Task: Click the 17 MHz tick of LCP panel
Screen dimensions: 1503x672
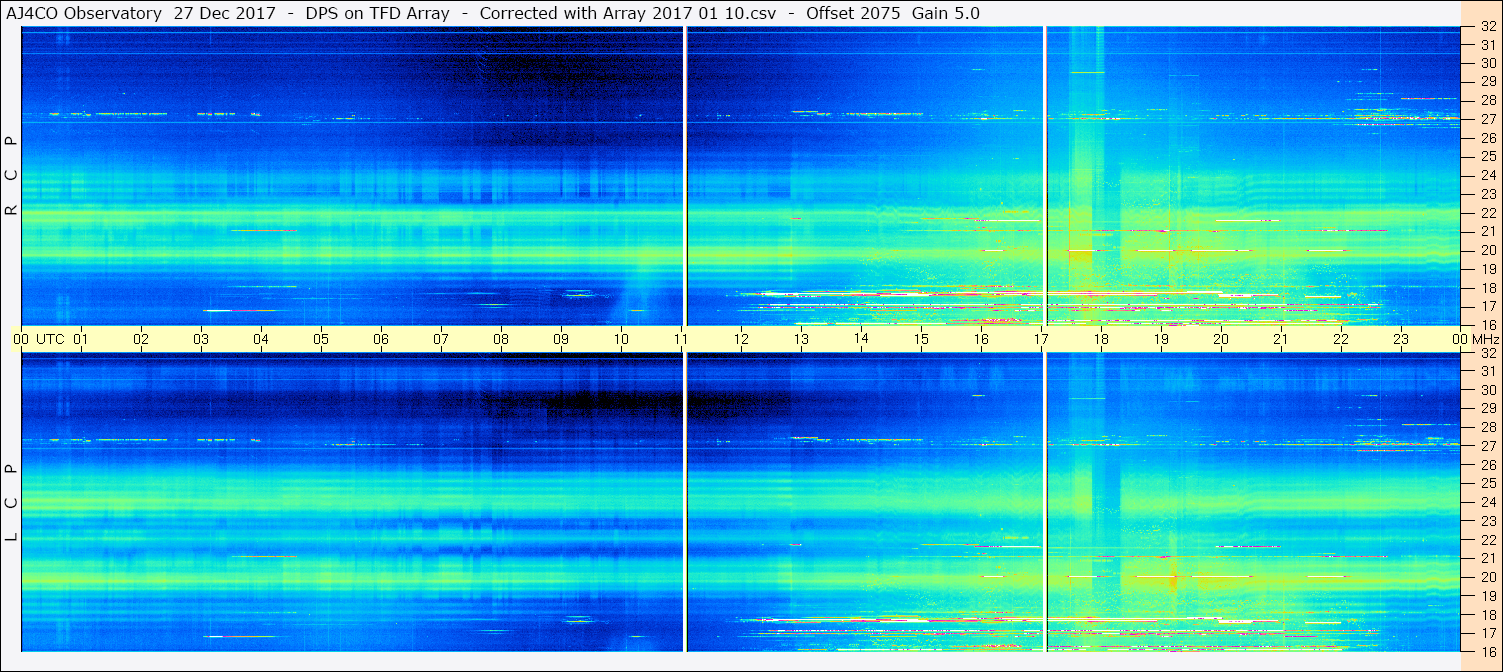Action: (x=1488, y=633)
